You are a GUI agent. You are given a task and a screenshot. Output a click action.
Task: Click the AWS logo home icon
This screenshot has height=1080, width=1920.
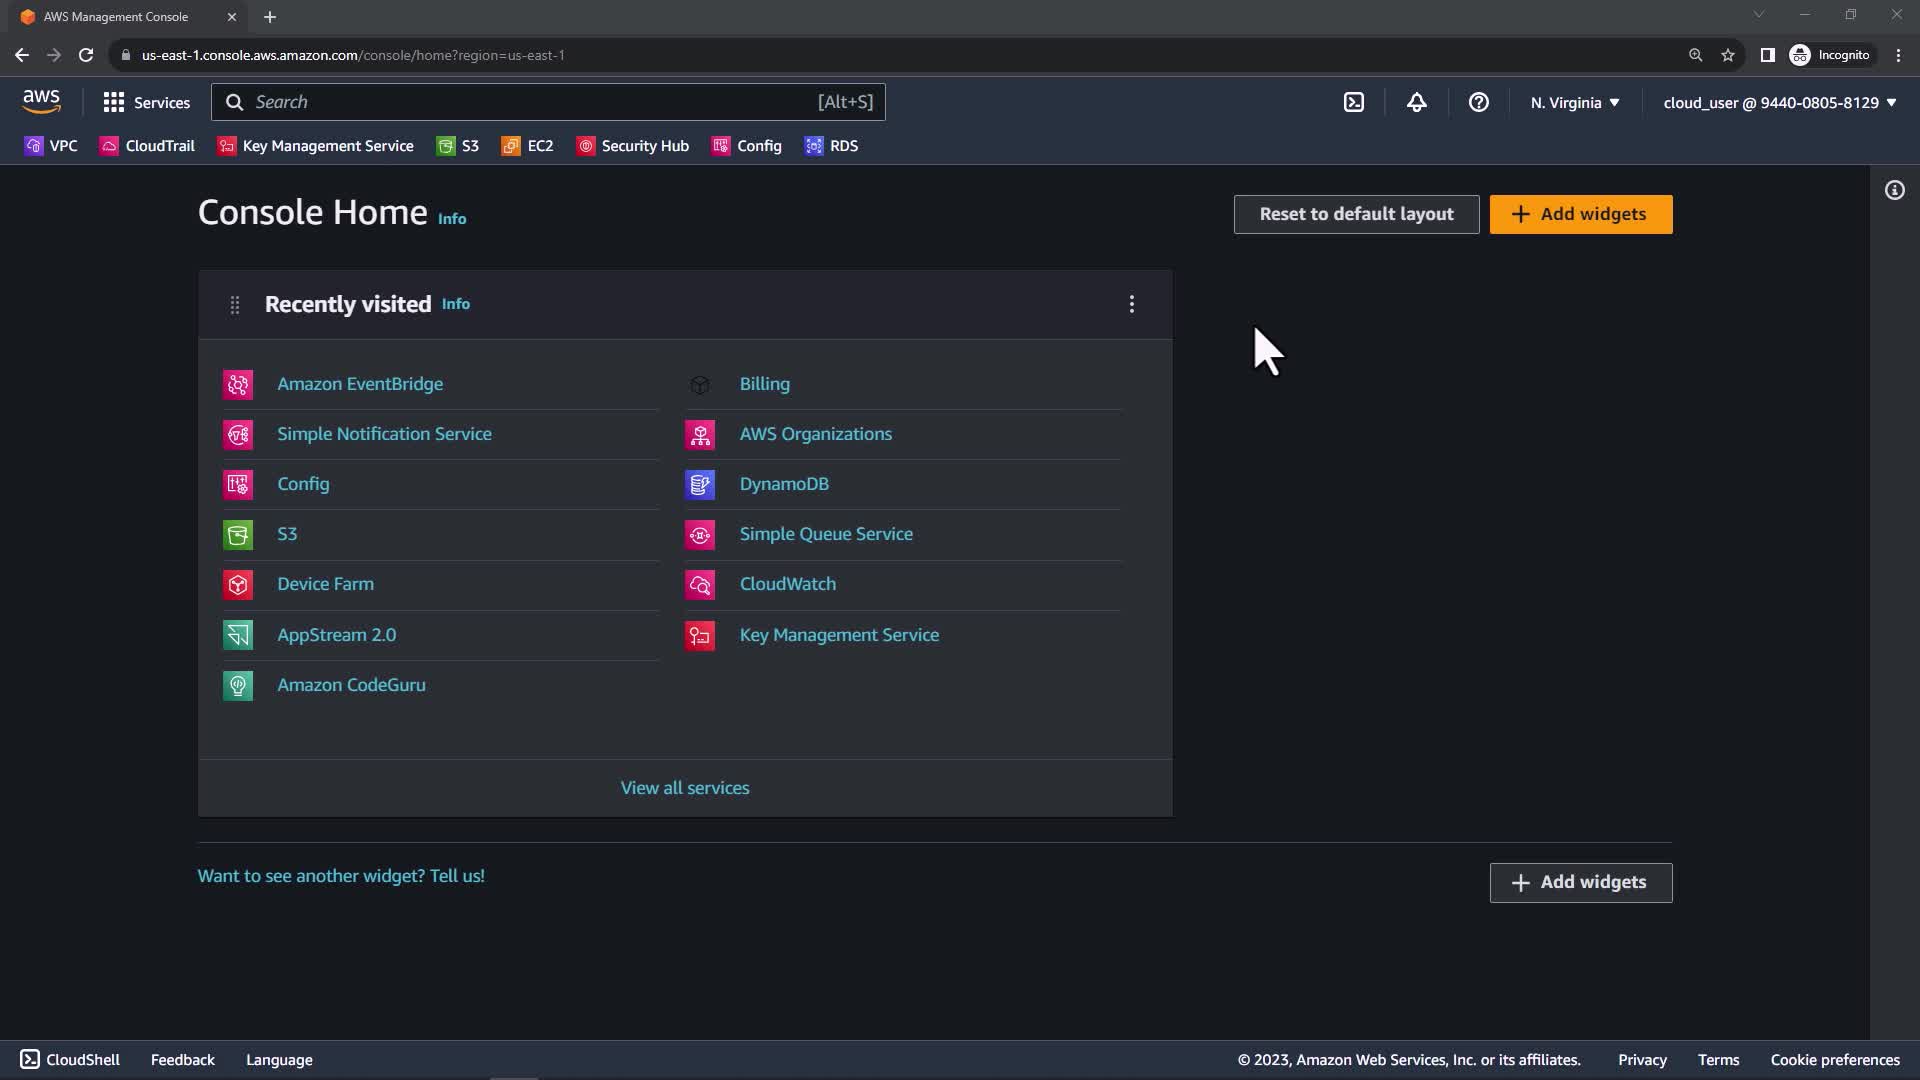click(x=41, y=101)
